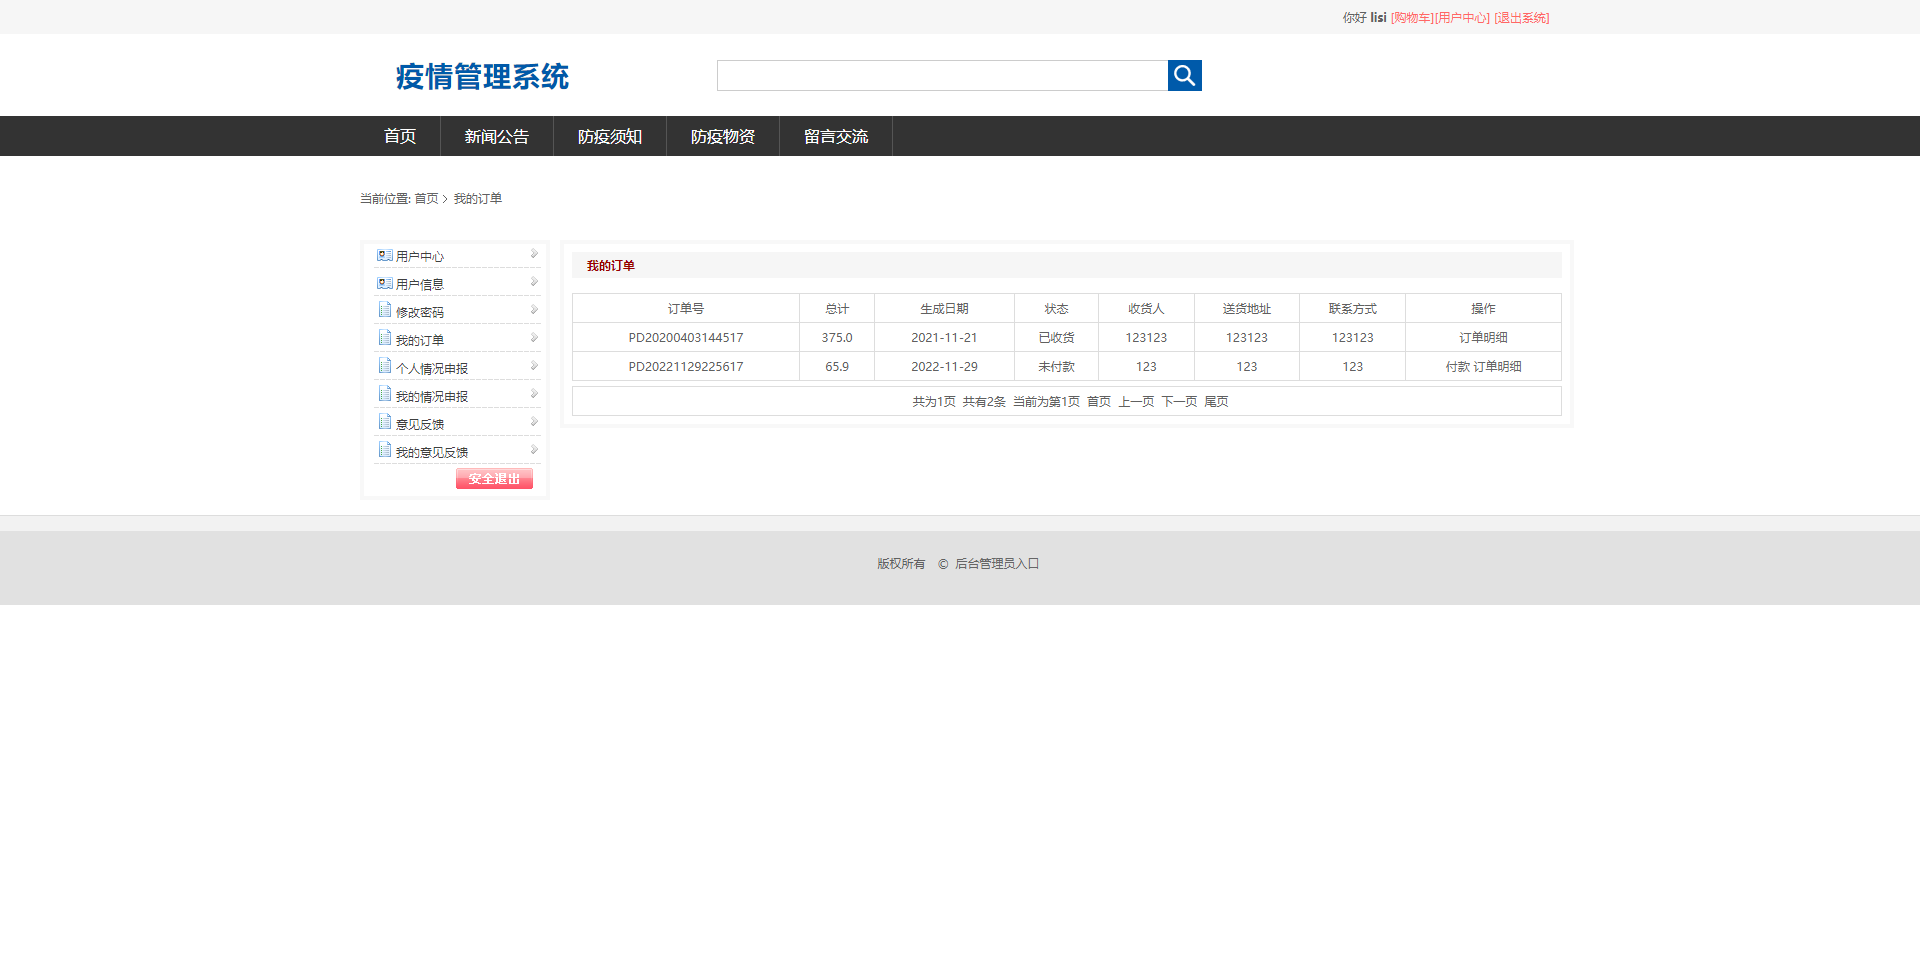Click the red 安全退出 button

pos(494,479)
